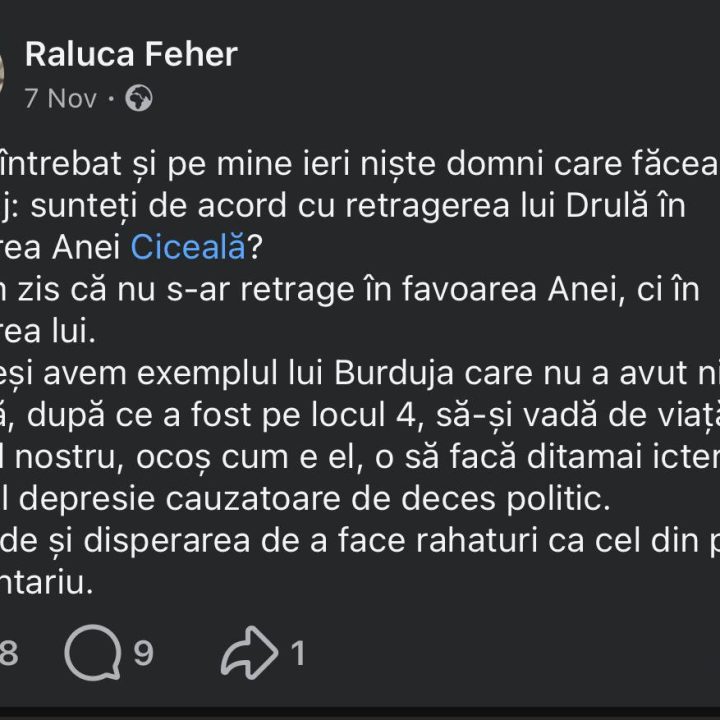Screen dimensions: 720x720
Task: Open the post via the 7 Nov timestamp
Action: pos(60,98)
